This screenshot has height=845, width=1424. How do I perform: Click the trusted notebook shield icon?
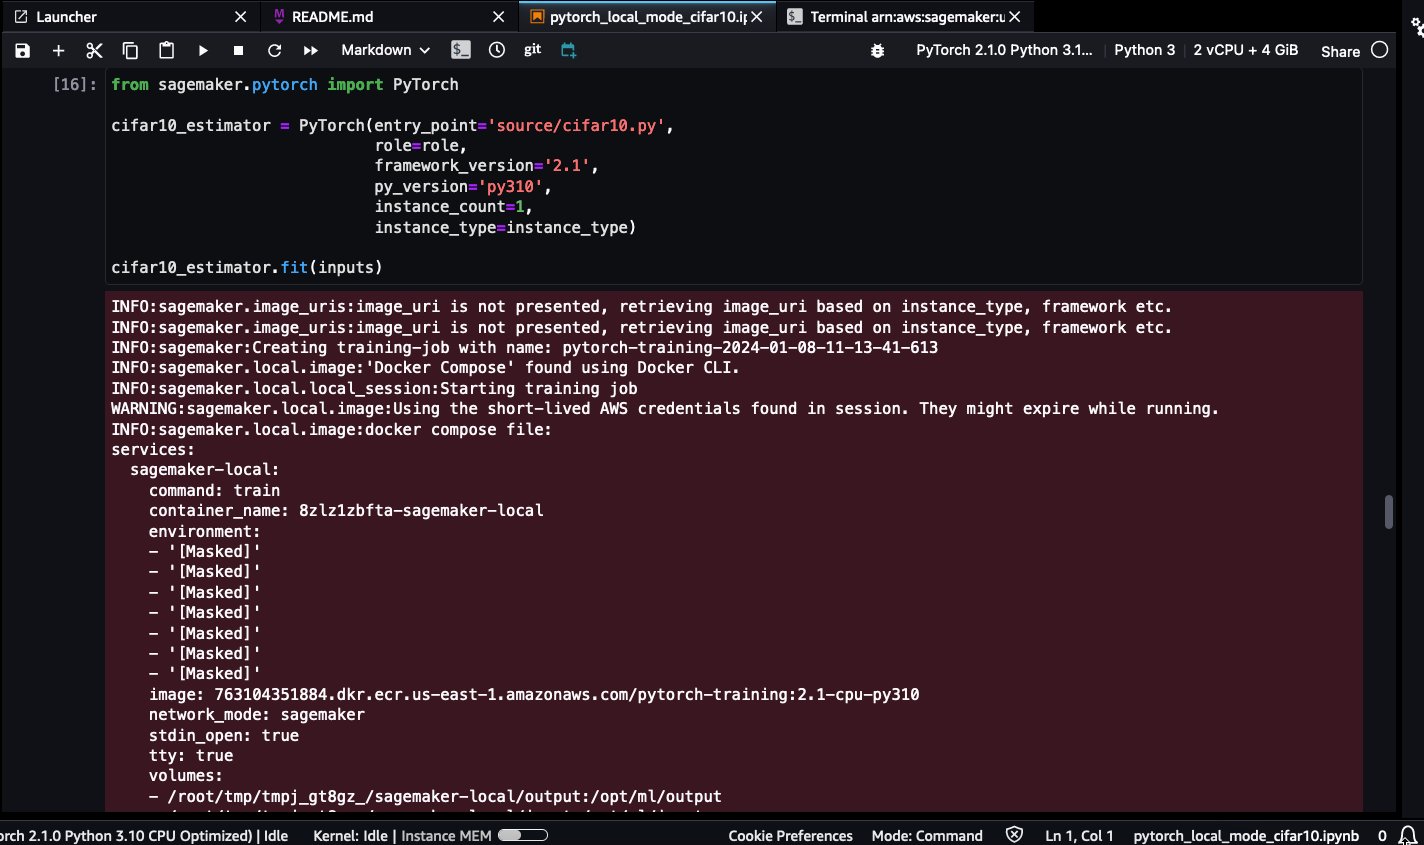pos(1014,835)
